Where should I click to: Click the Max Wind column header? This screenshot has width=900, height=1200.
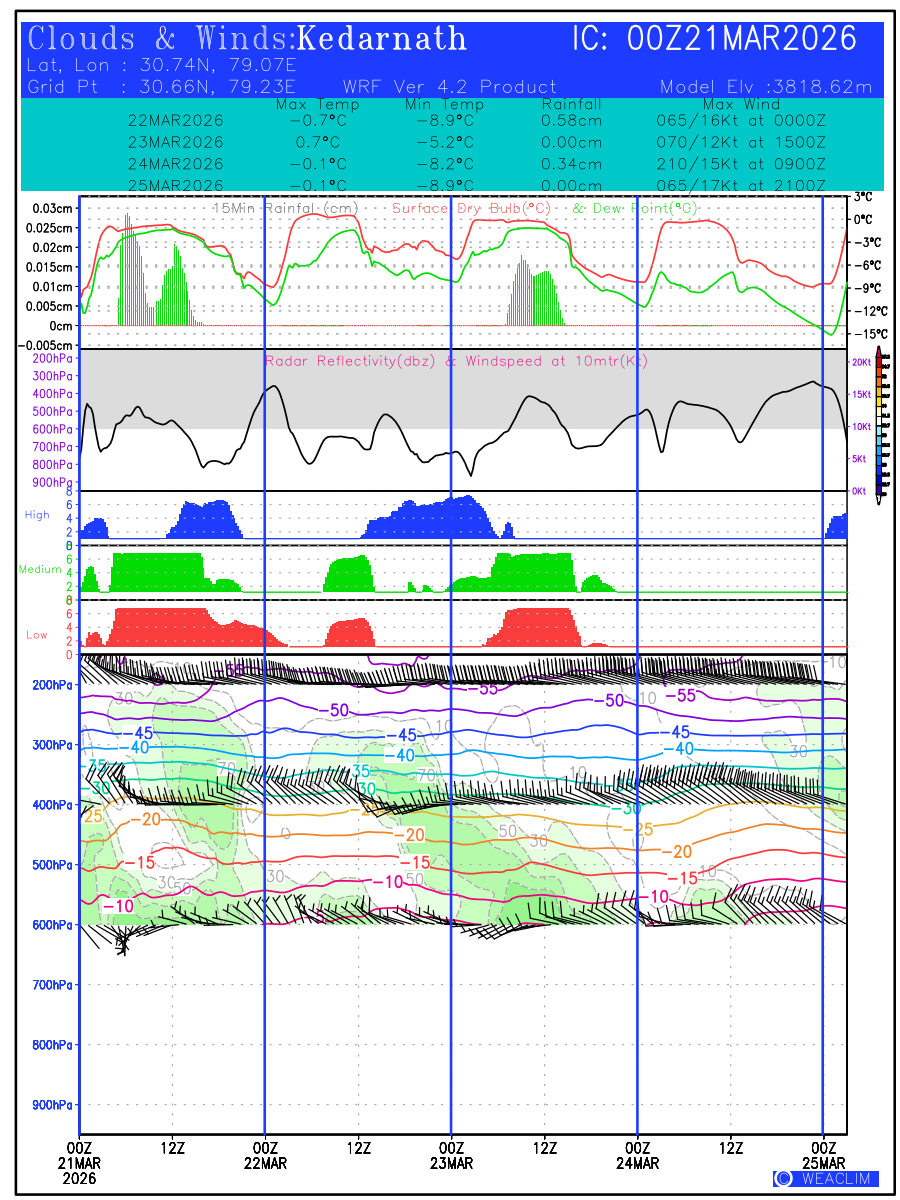[740, 104]
